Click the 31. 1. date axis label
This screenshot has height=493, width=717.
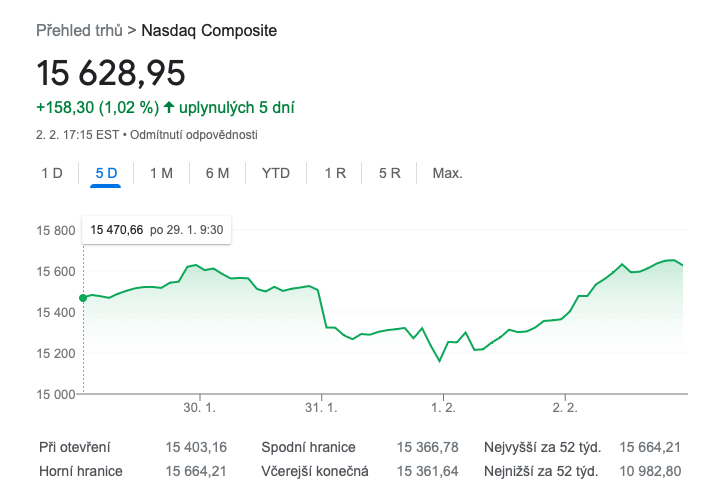coord(321,407)
